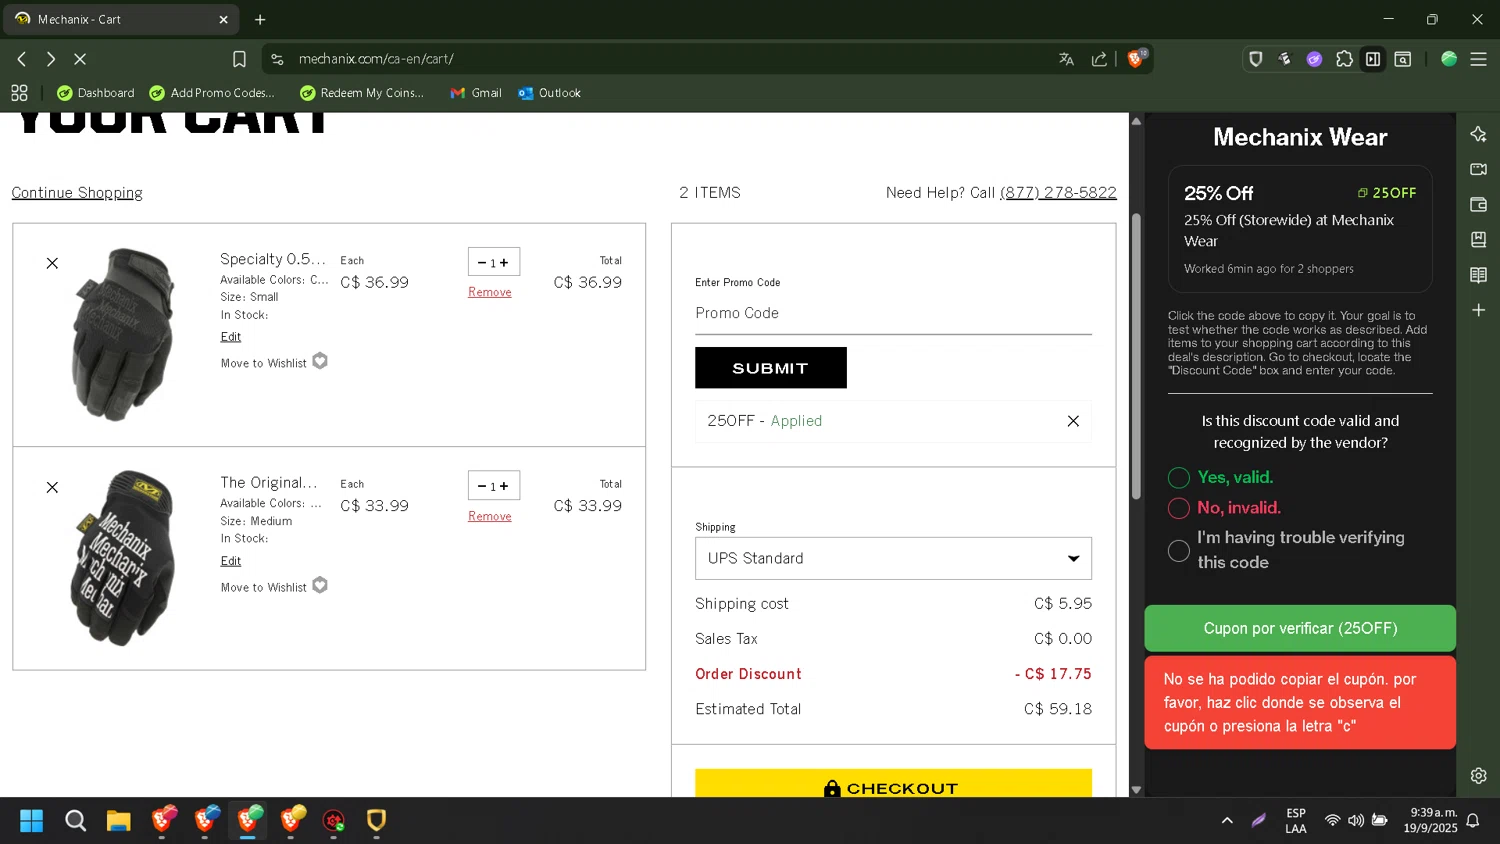This screenshot has width=1500, height=844.
Task: Open the Outlook bookmark
Action: pos(549,93)
